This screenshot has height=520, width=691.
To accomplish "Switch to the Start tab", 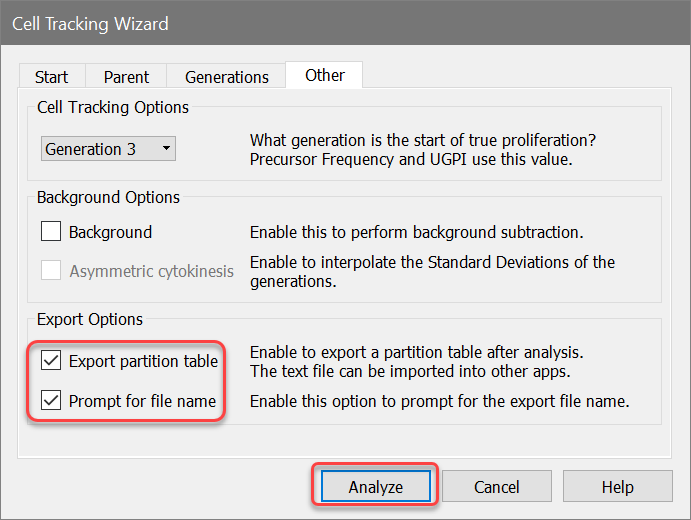I will pyautogui.click(x=51, y=77).
